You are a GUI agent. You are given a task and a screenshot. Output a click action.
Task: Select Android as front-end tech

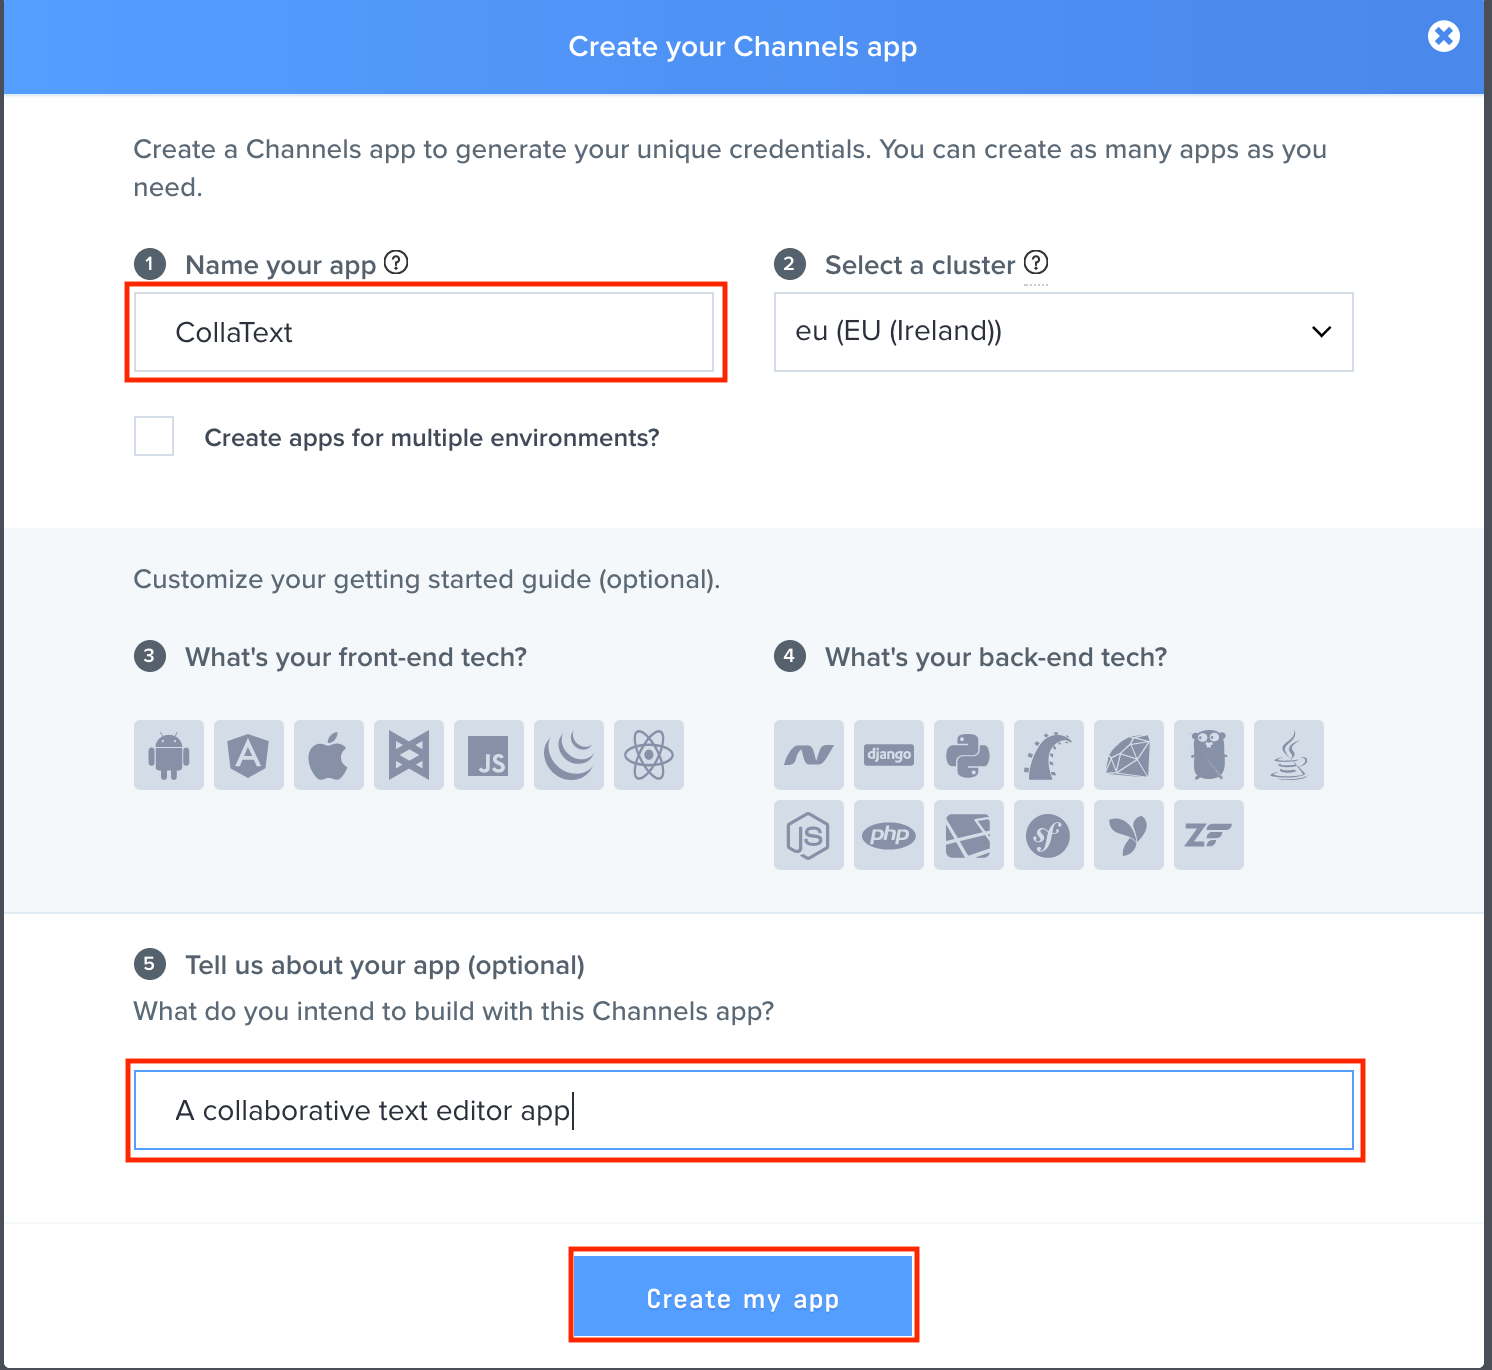click(169, 755)
